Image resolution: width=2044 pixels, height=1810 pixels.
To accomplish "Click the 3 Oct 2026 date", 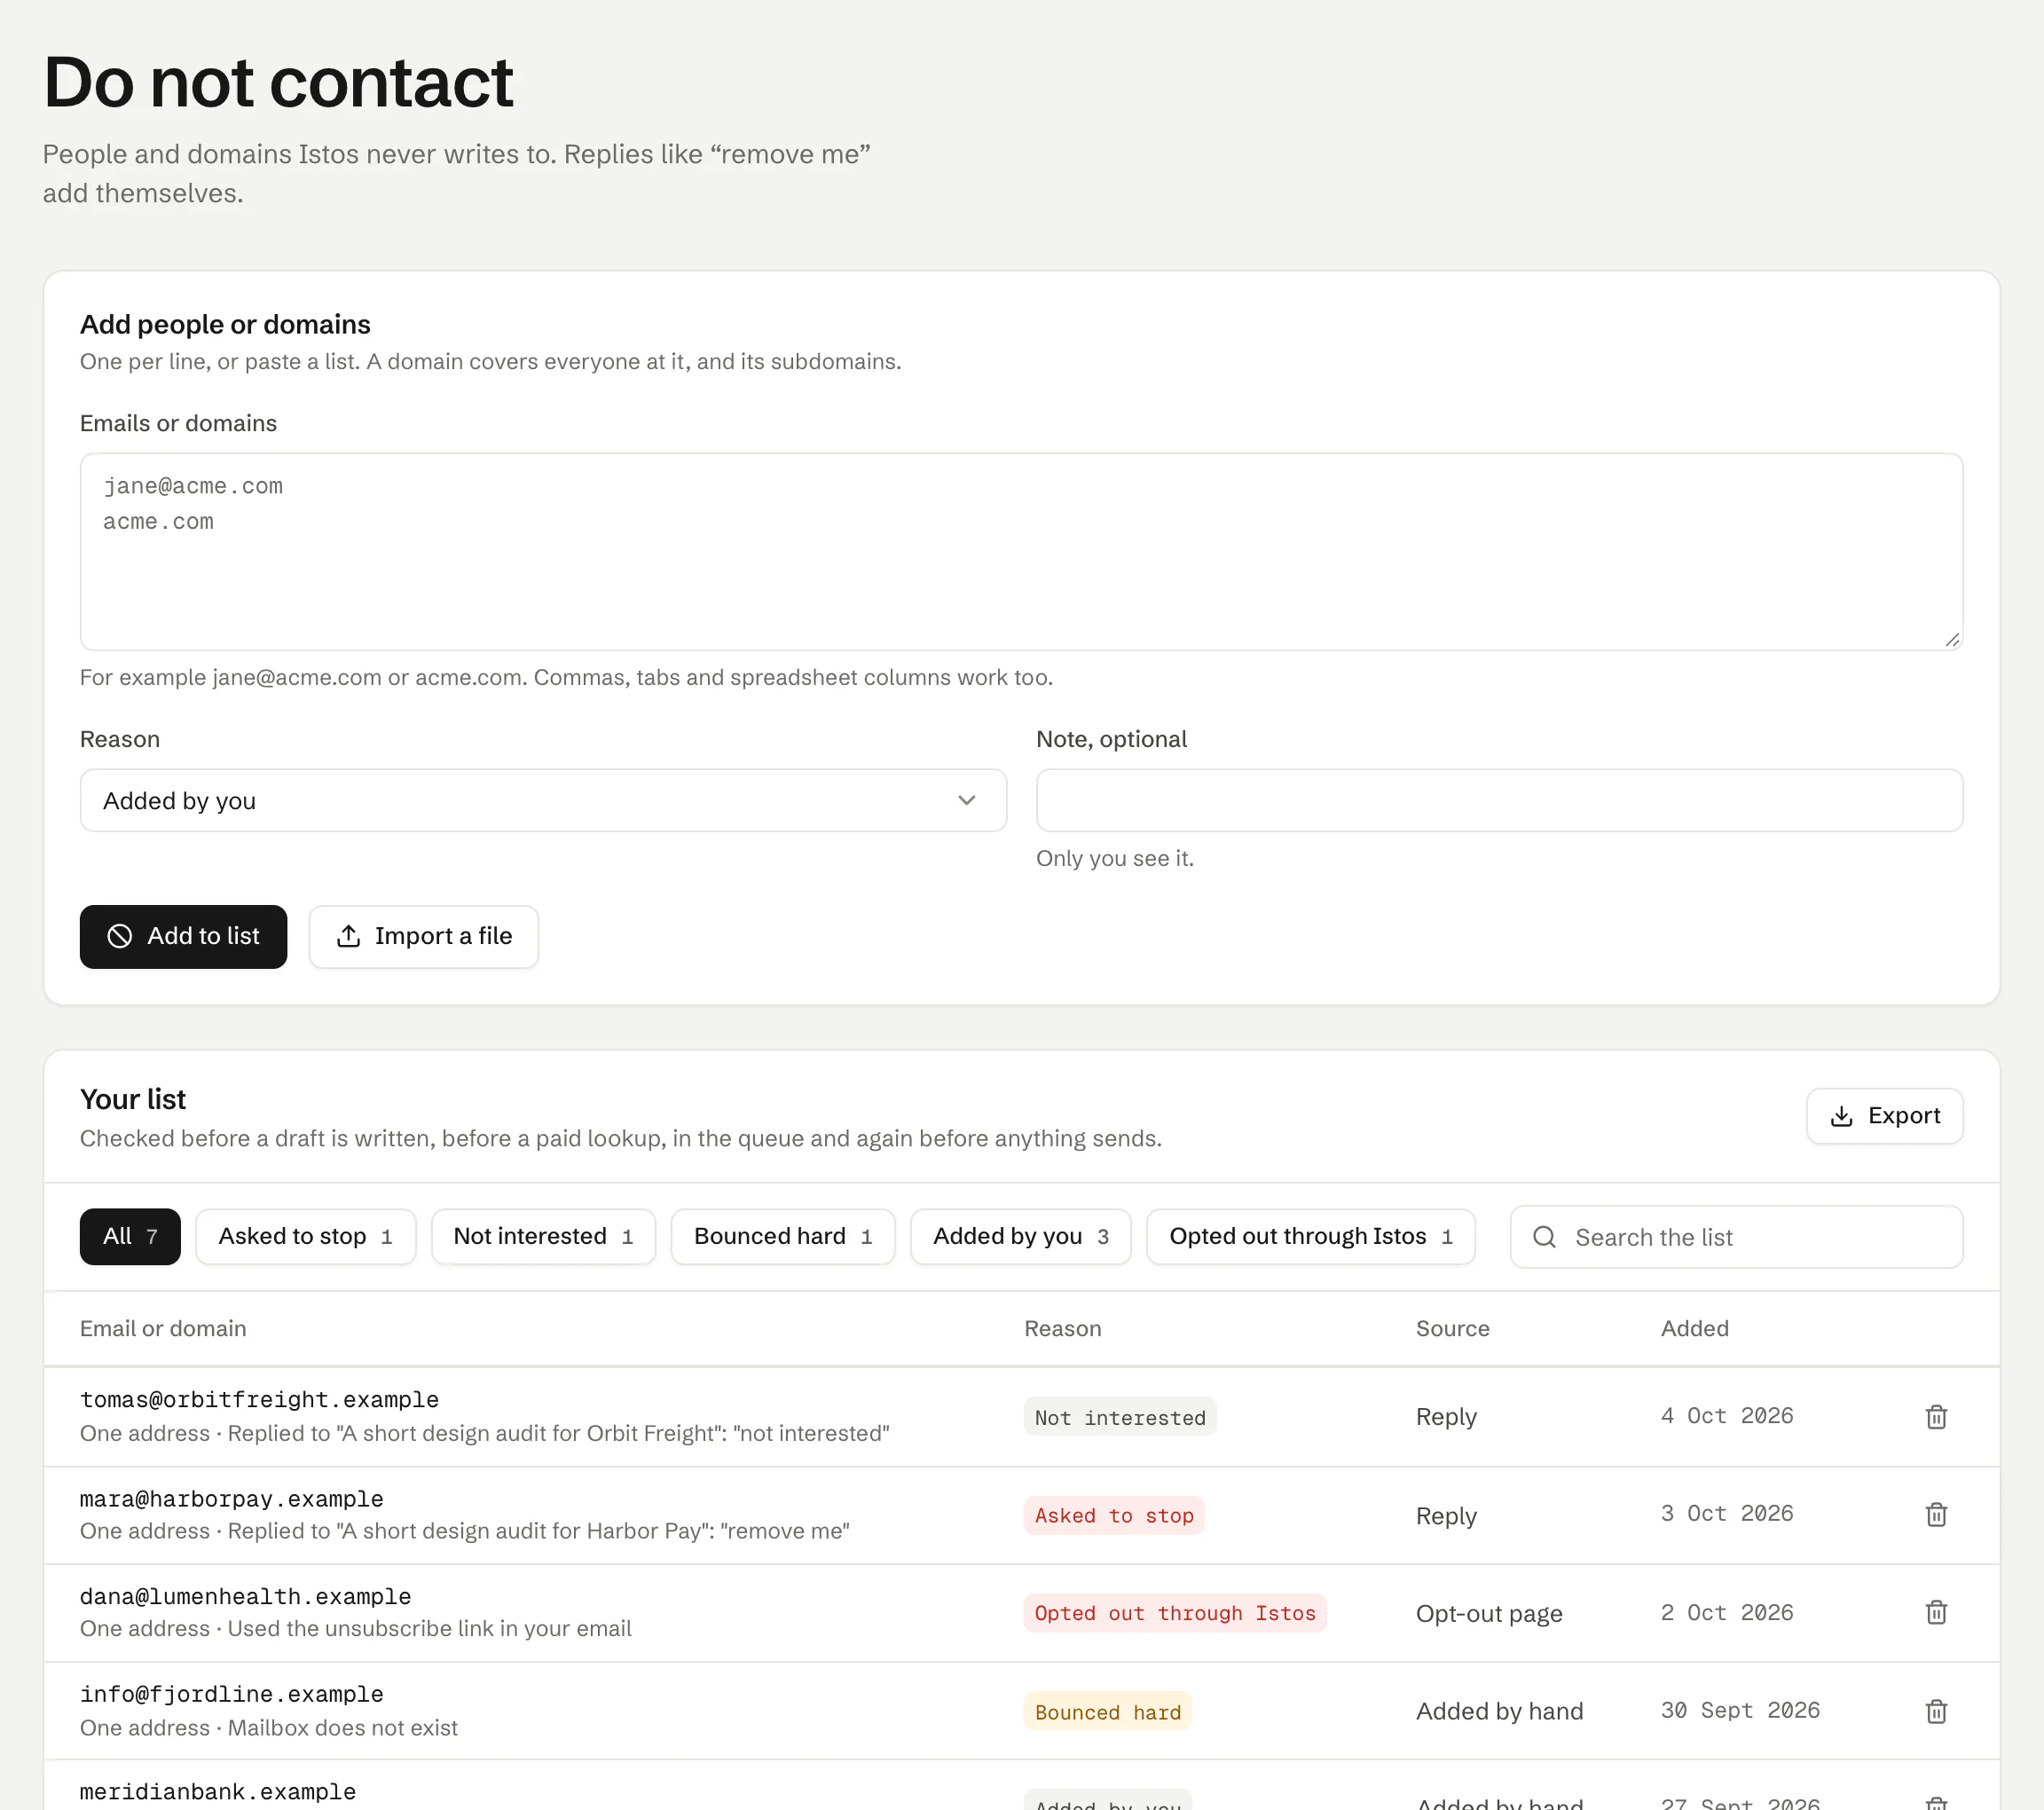I will (x=1727, y=1514).
